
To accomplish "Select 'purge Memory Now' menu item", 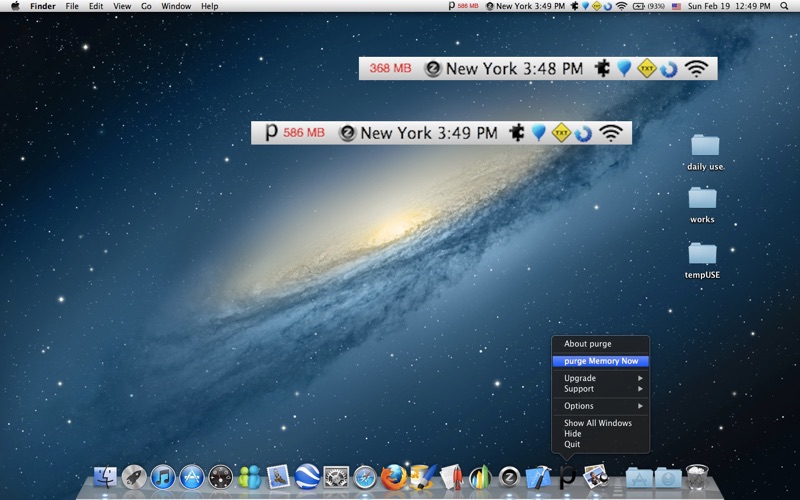I will click(x=601, y=361).
